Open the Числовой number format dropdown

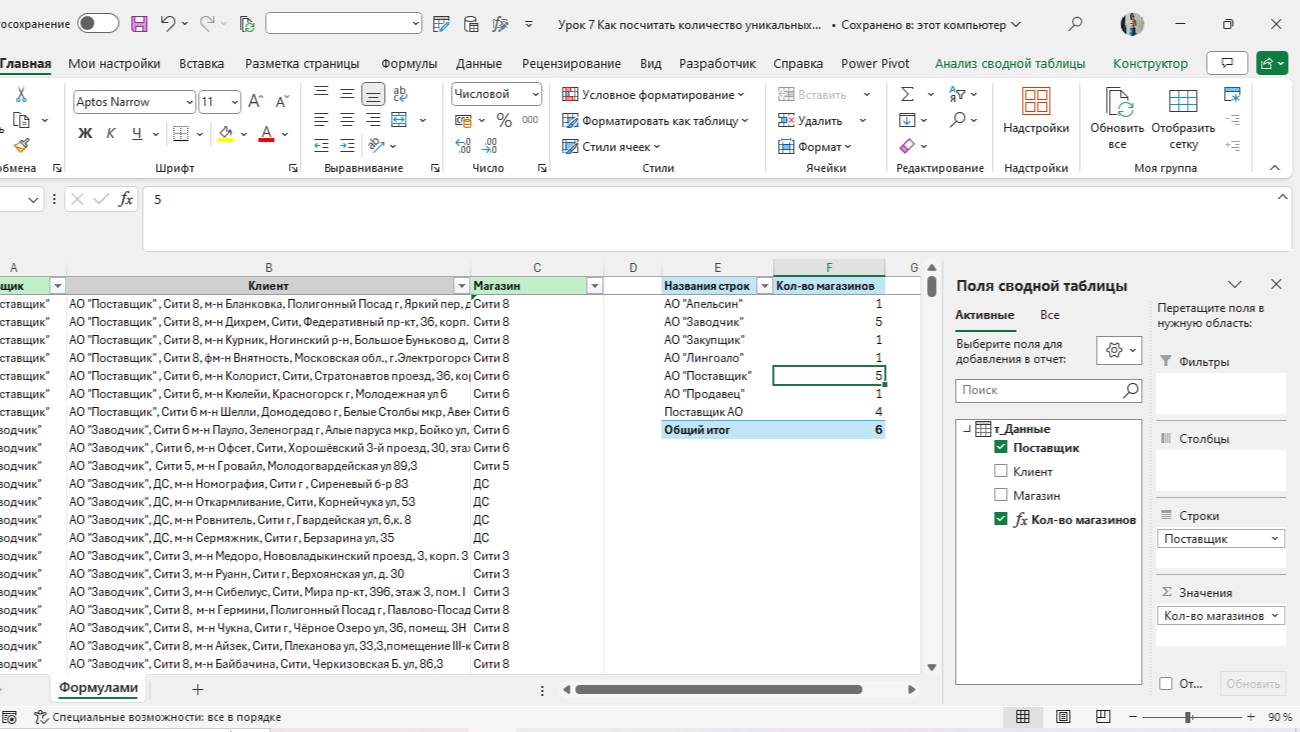(x=535, y=94)
